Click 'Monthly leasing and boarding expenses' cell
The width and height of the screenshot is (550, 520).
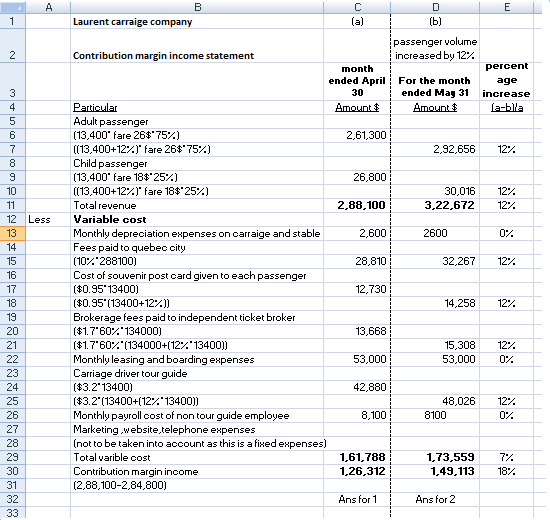point(197,359)
